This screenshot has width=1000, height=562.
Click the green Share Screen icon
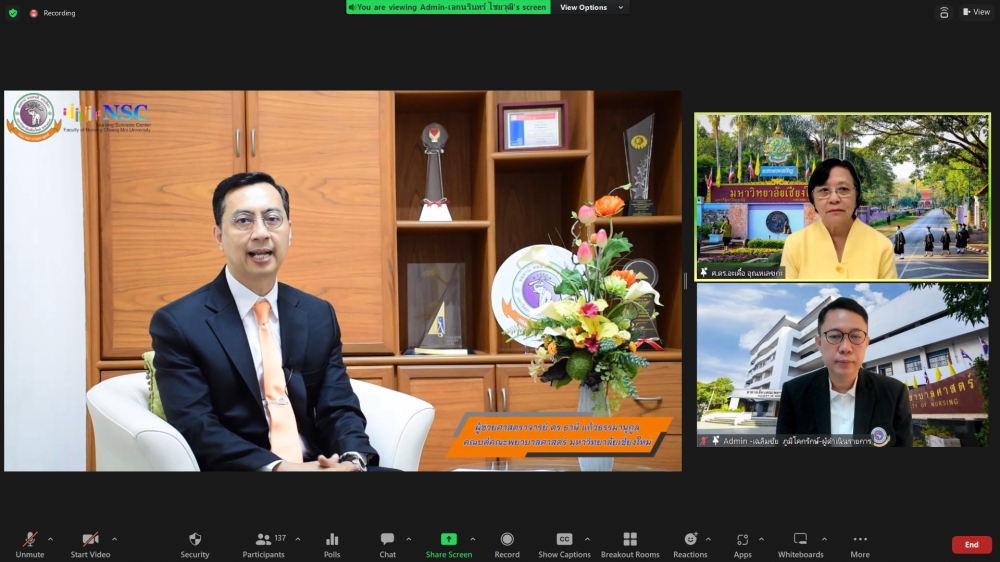(449, 540)
